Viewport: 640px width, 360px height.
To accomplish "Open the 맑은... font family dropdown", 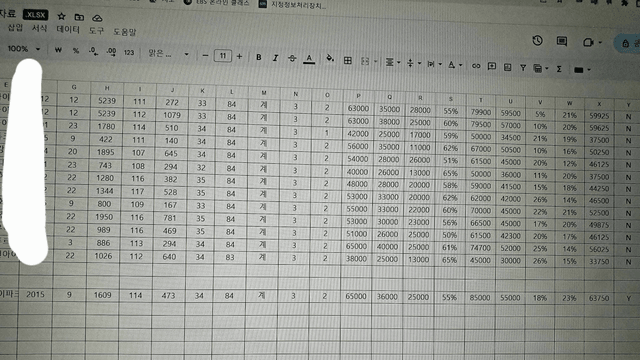I will (168, 53).
